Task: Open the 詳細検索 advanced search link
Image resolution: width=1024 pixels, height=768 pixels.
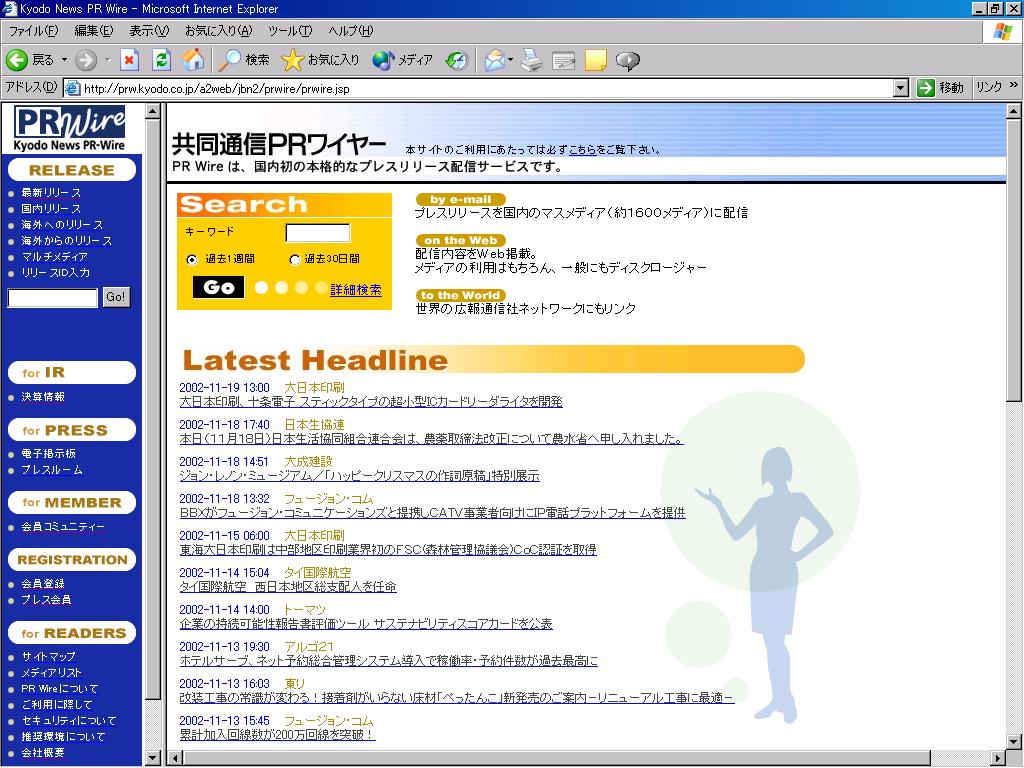Action: tap(356, 289)
